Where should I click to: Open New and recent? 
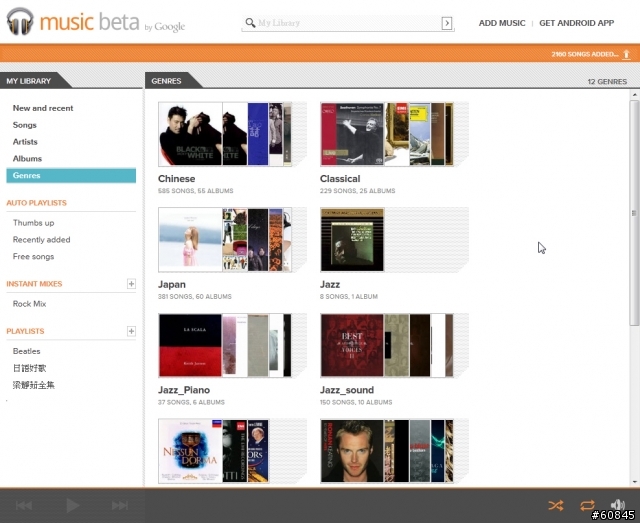(x=43, y=108)
